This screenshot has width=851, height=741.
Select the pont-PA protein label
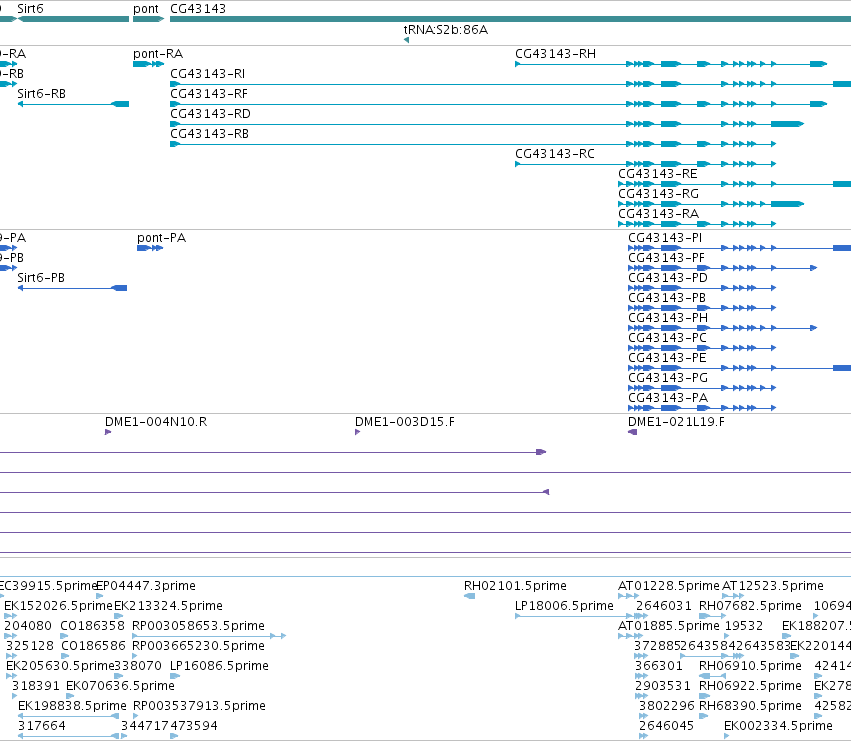click(x=162, y=238)
